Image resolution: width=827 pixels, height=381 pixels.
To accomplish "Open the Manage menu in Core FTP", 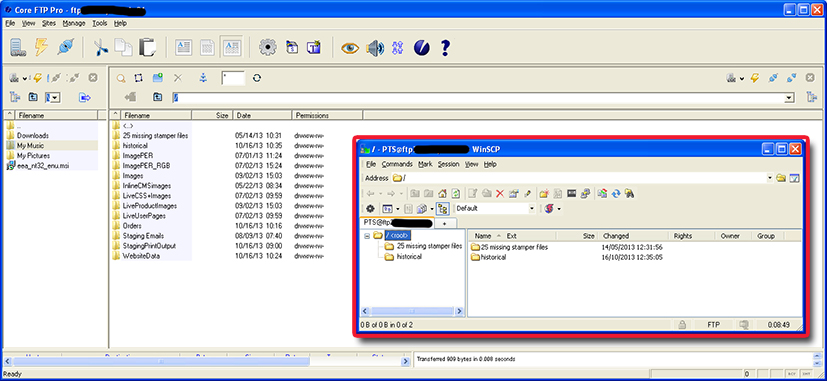I will click(74, 23).
